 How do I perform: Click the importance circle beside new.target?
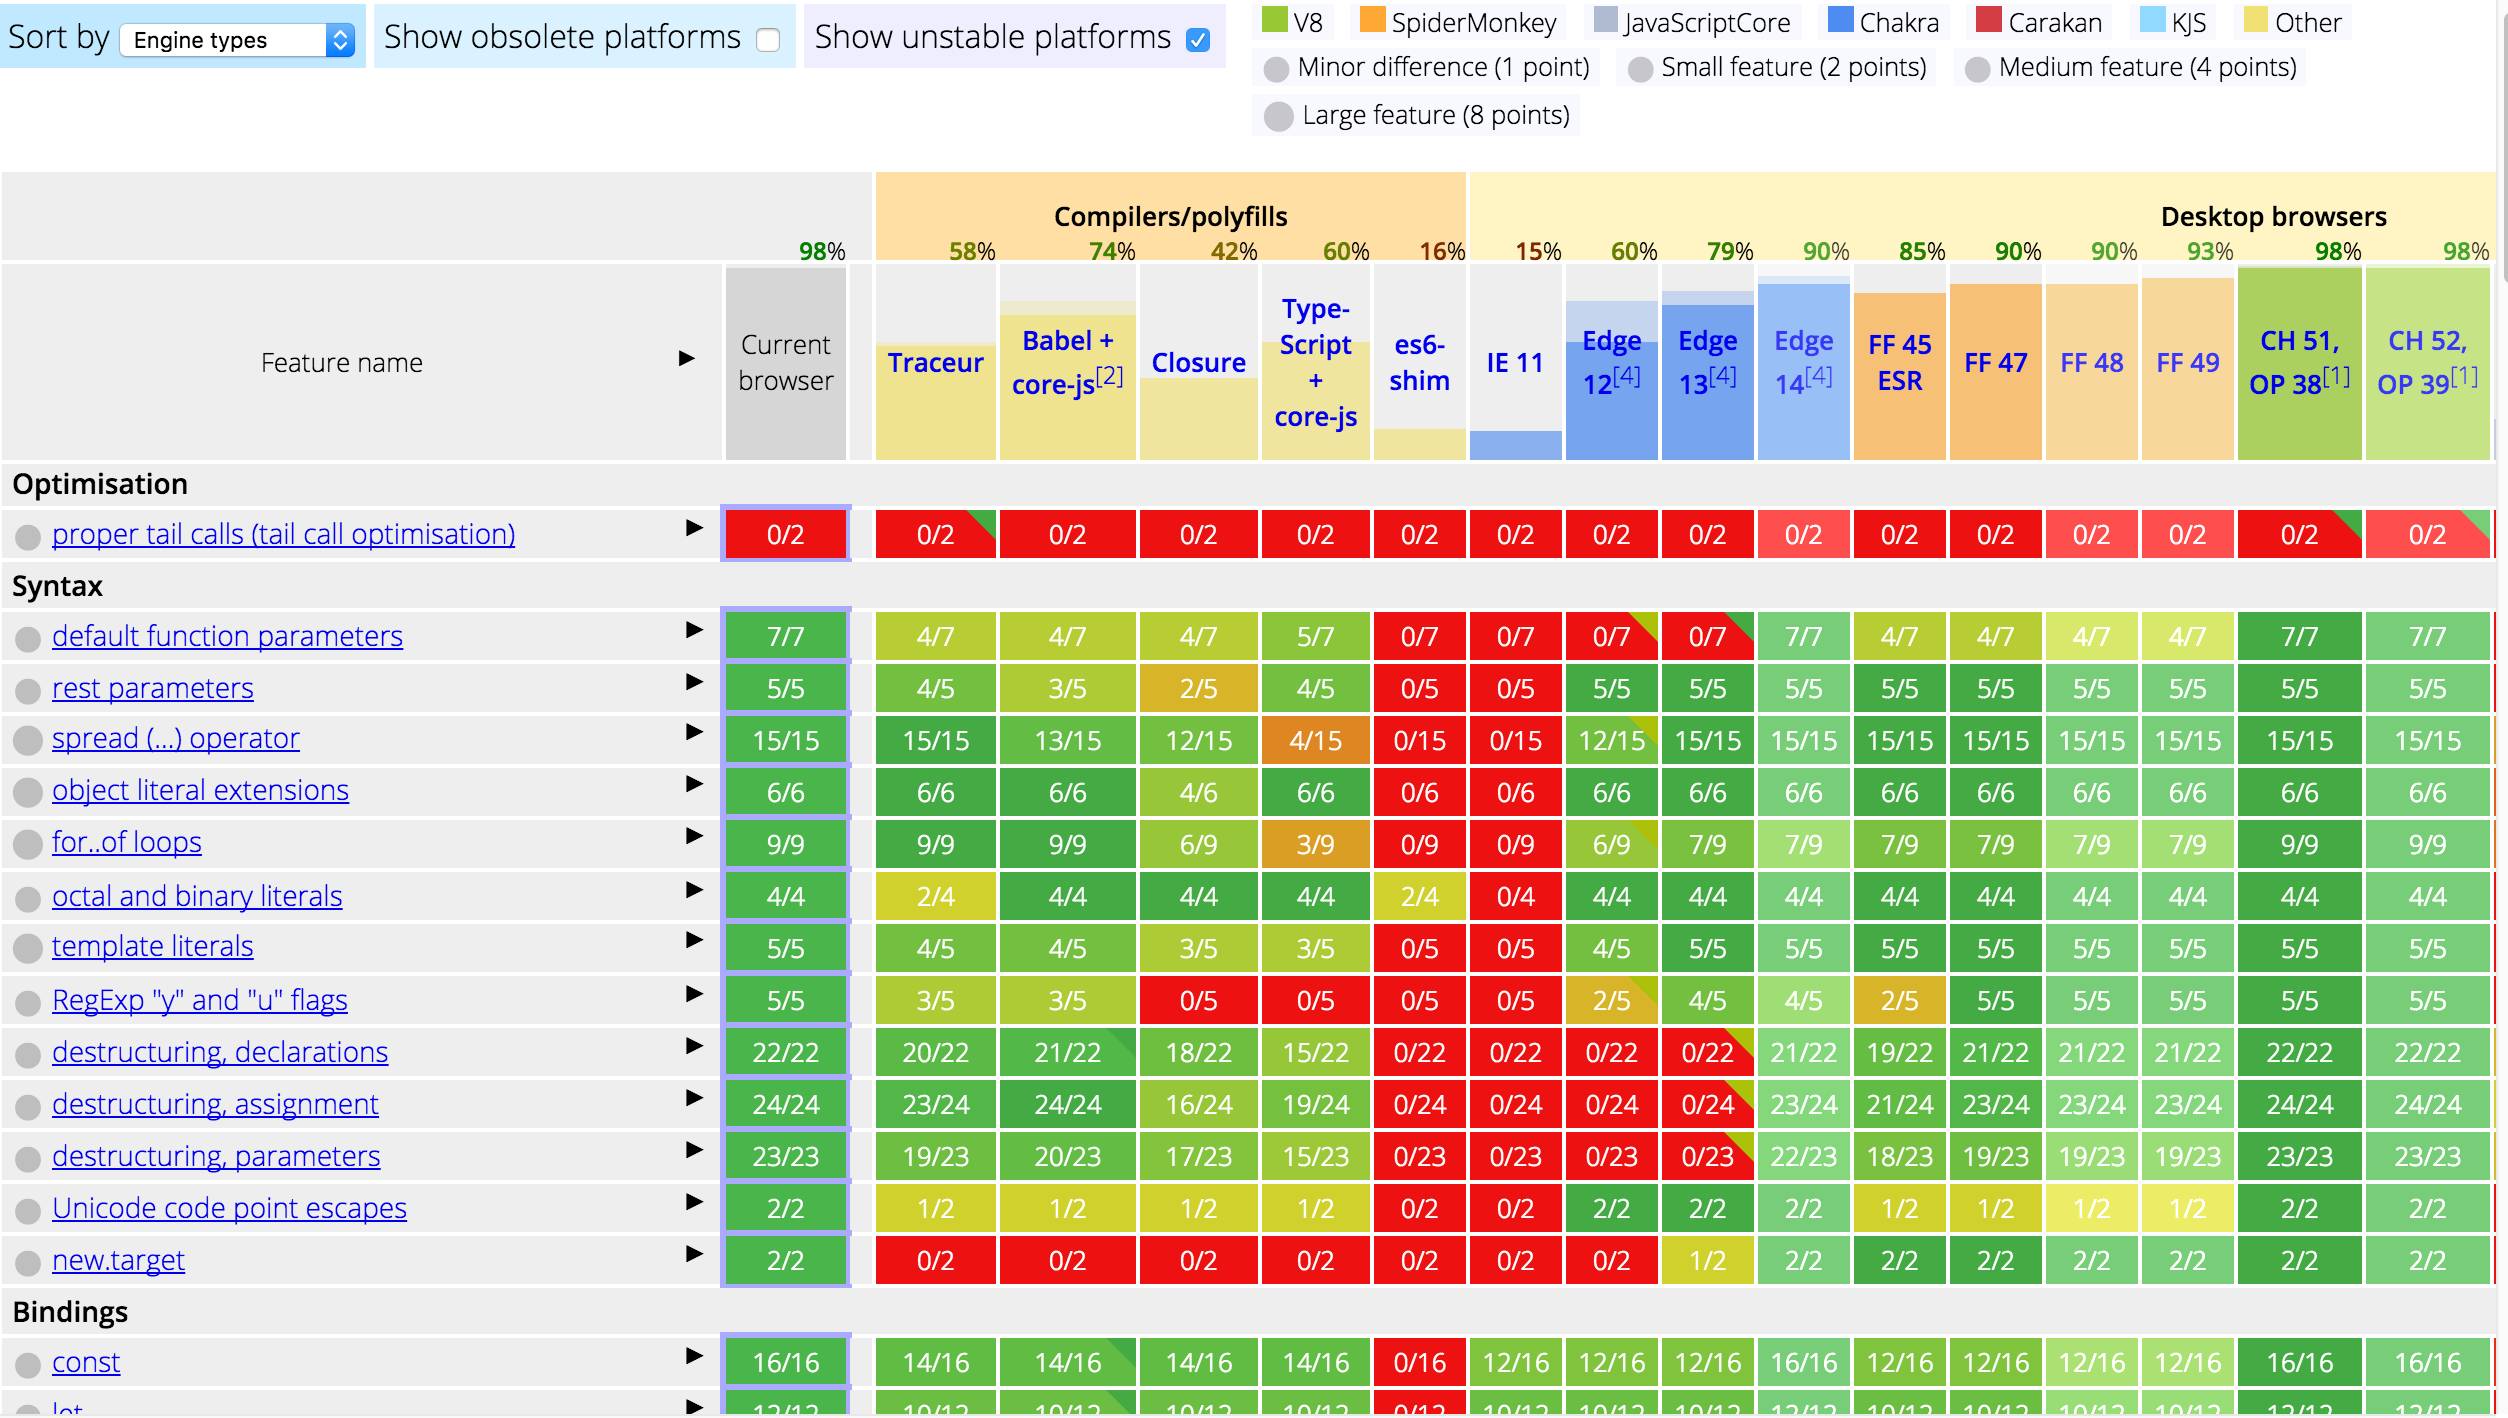(28, 1263)
